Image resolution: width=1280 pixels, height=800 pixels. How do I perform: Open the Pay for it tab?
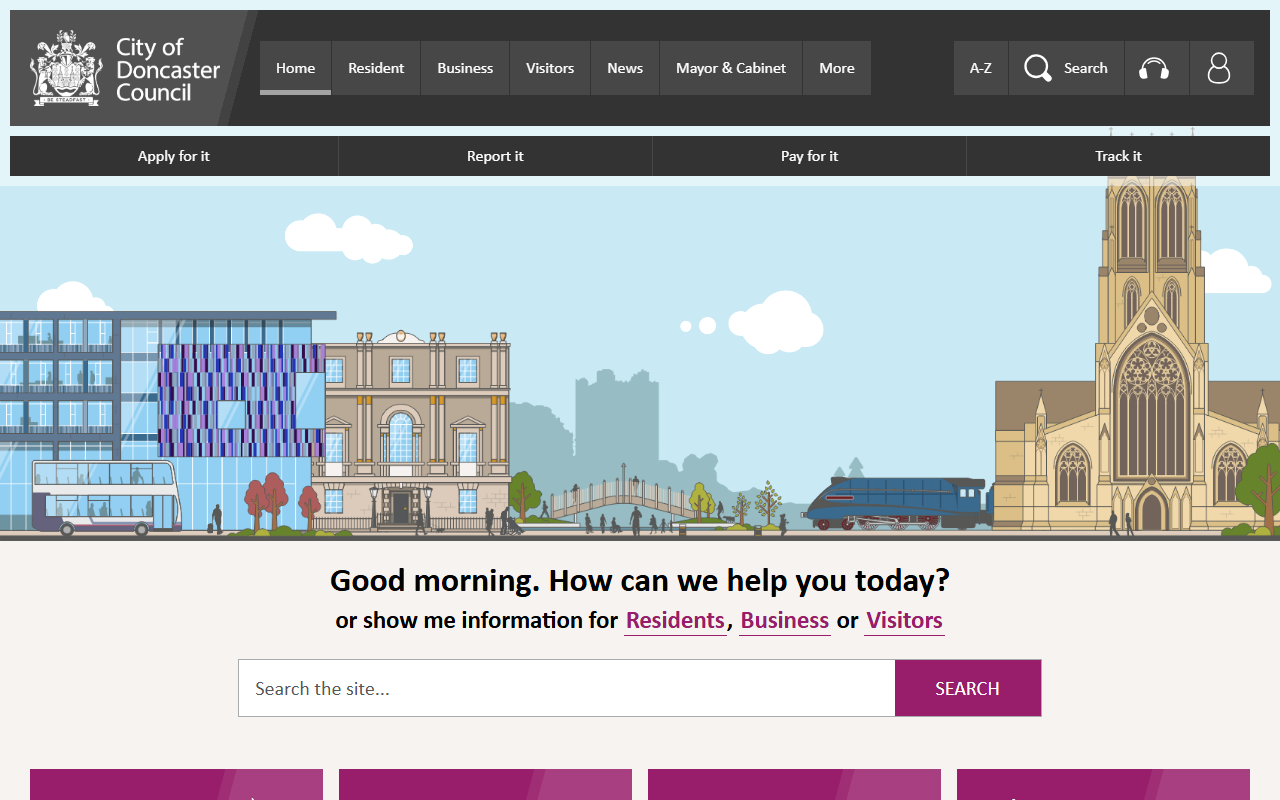(809, 156)
